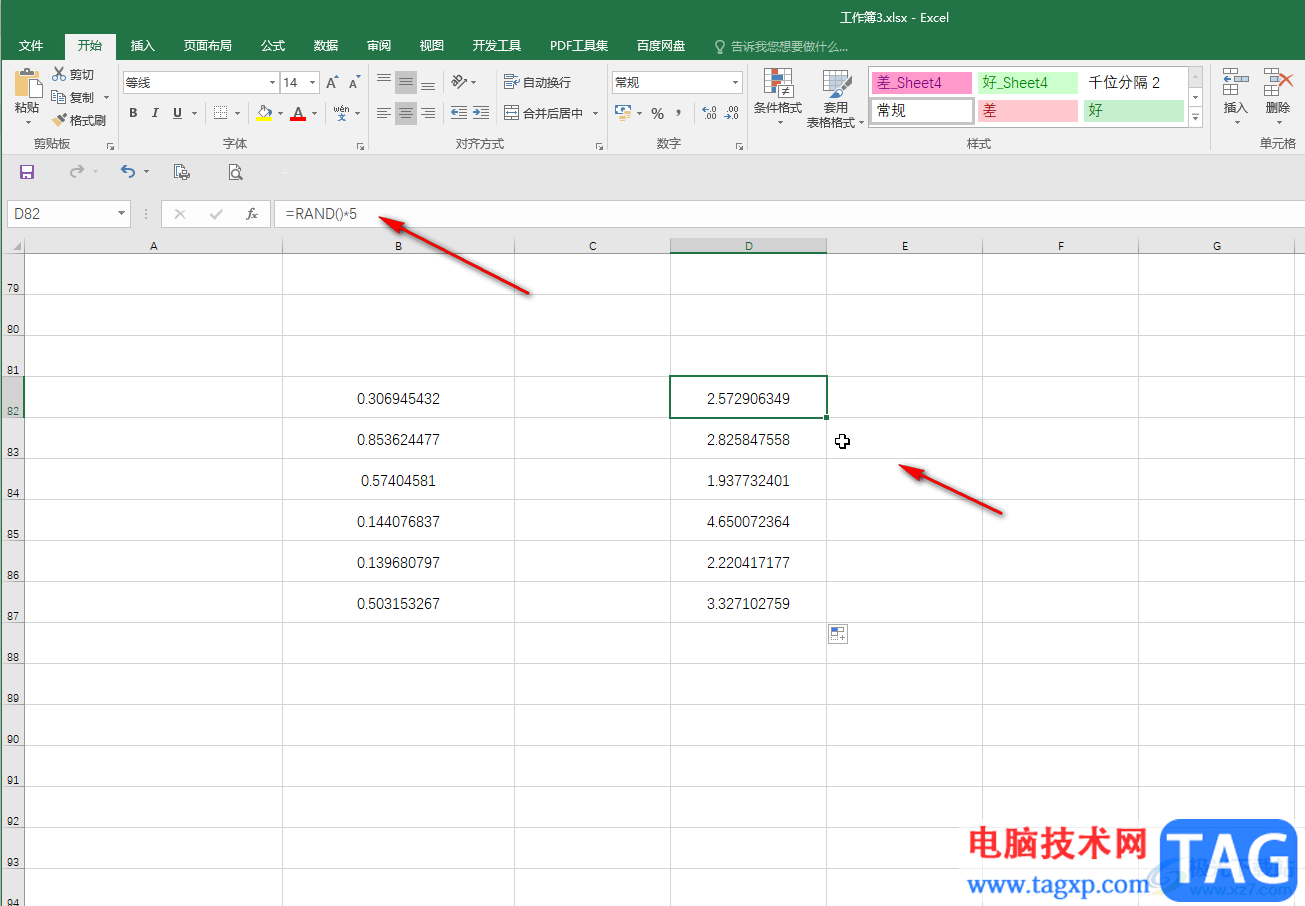Decrease decimal places

[x=732, y=113]
